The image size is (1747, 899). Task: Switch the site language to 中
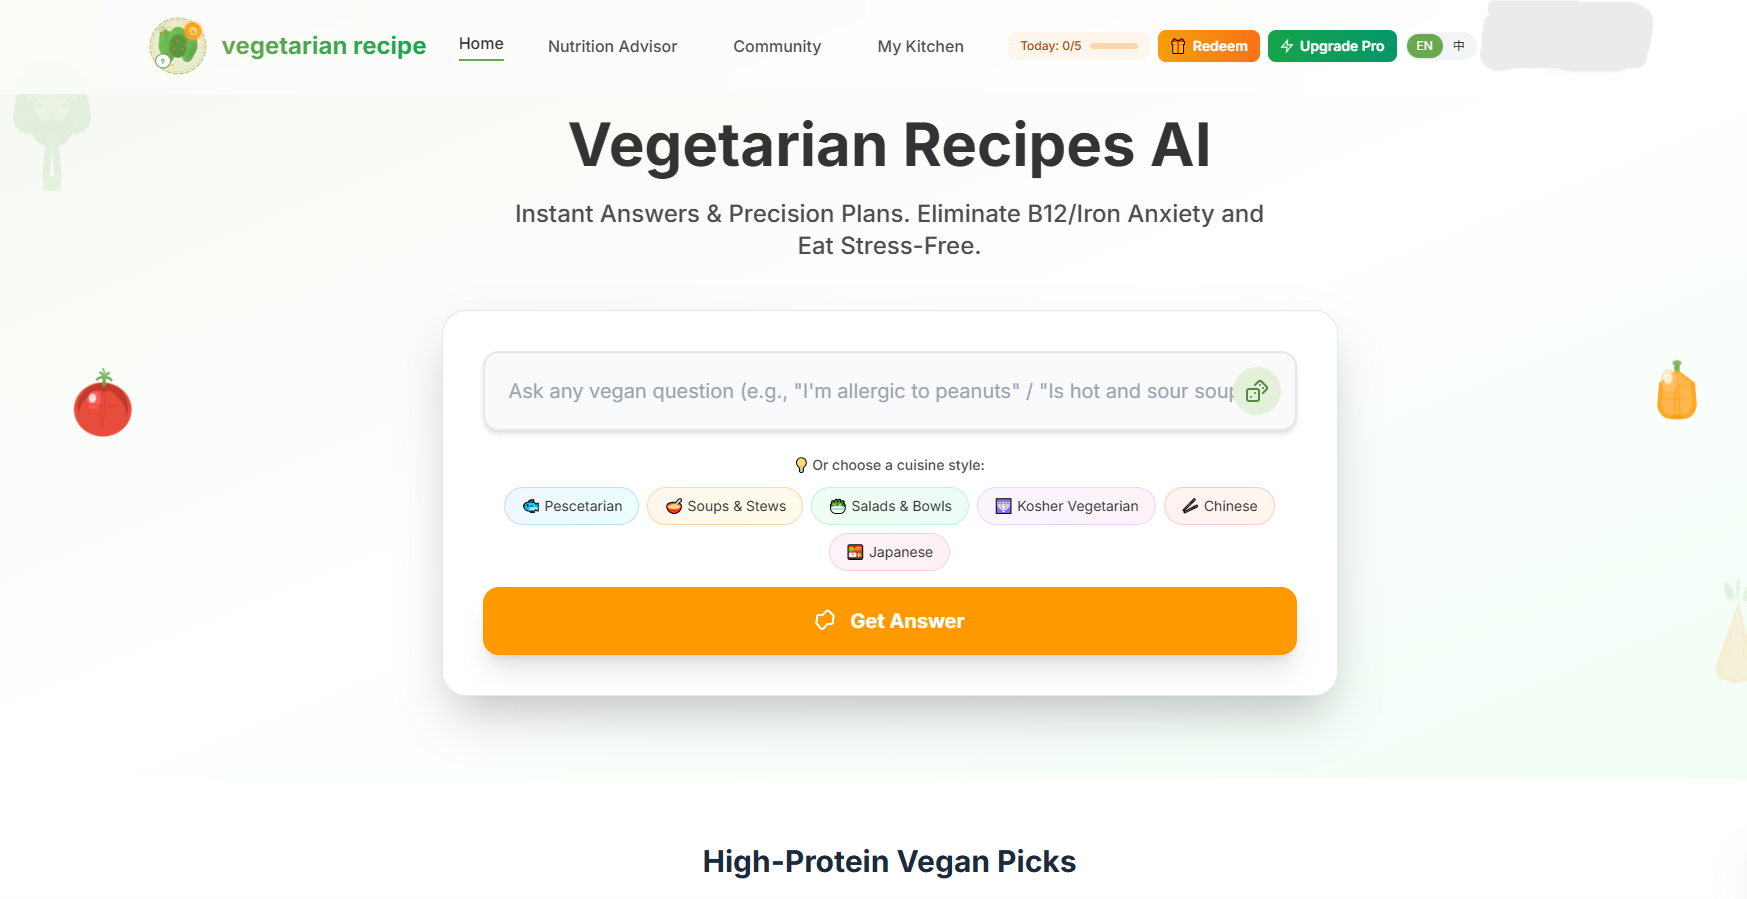coord(1458,45)
